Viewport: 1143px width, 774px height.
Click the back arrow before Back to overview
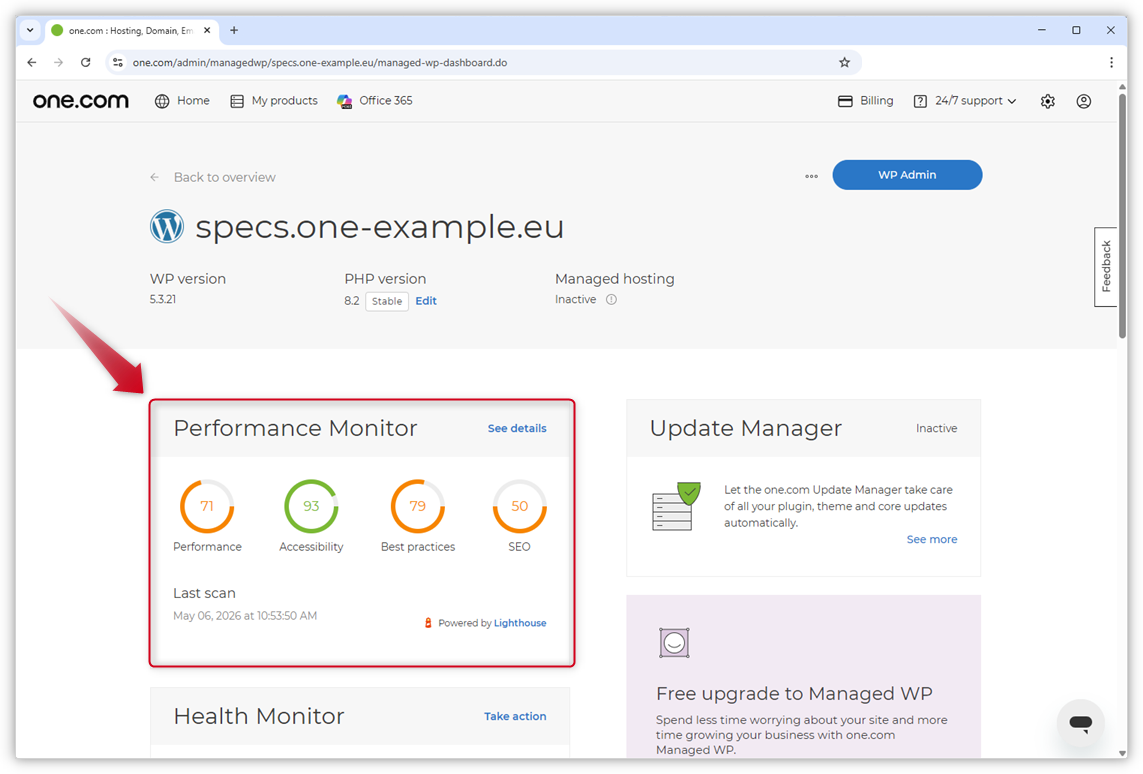point(155,177)
